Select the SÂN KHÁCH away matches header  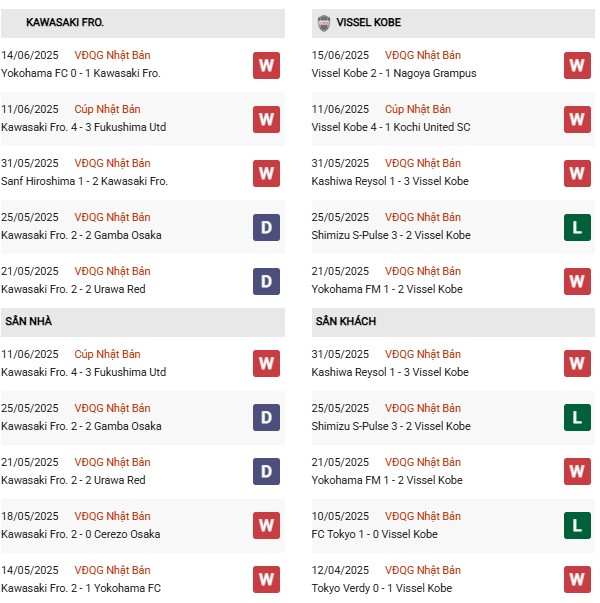pyautogui.click(x=453, y=322)
